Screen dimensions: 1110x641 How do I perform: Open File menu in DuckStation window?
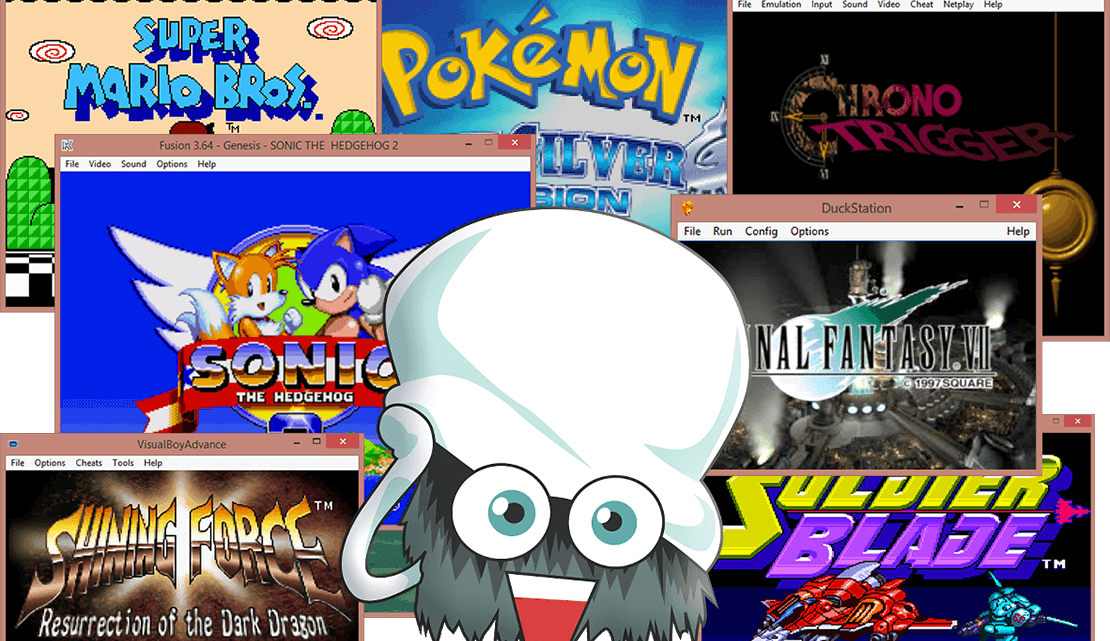point(692,231)
